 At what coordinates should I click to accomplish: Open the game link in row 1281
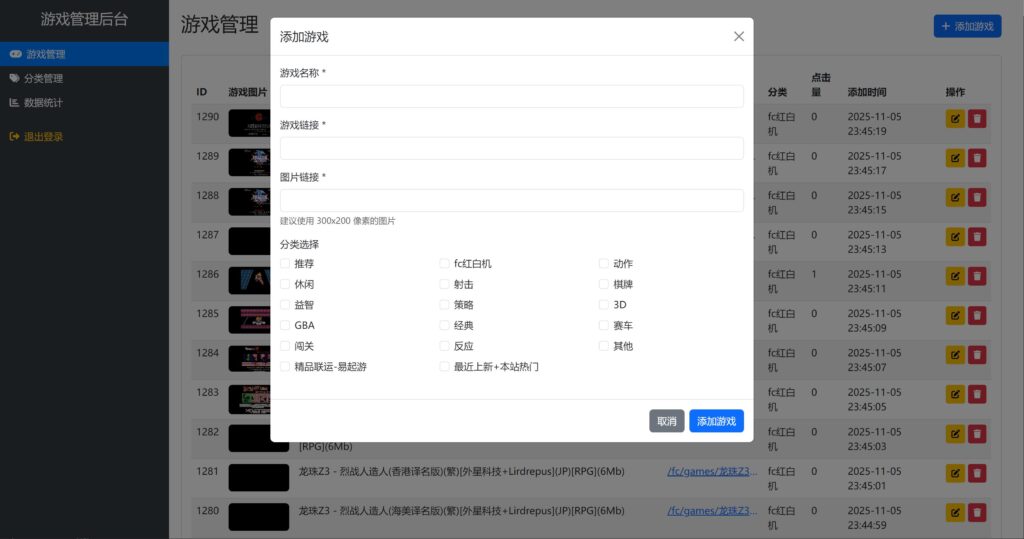[x=712, y=471]
